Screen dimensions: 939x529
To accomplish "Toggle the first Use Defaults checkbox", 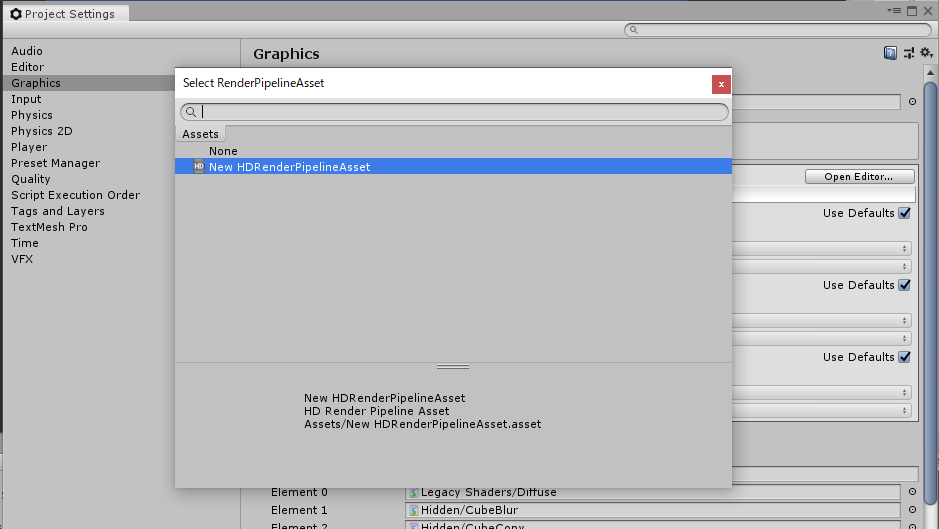I will 904,213.
